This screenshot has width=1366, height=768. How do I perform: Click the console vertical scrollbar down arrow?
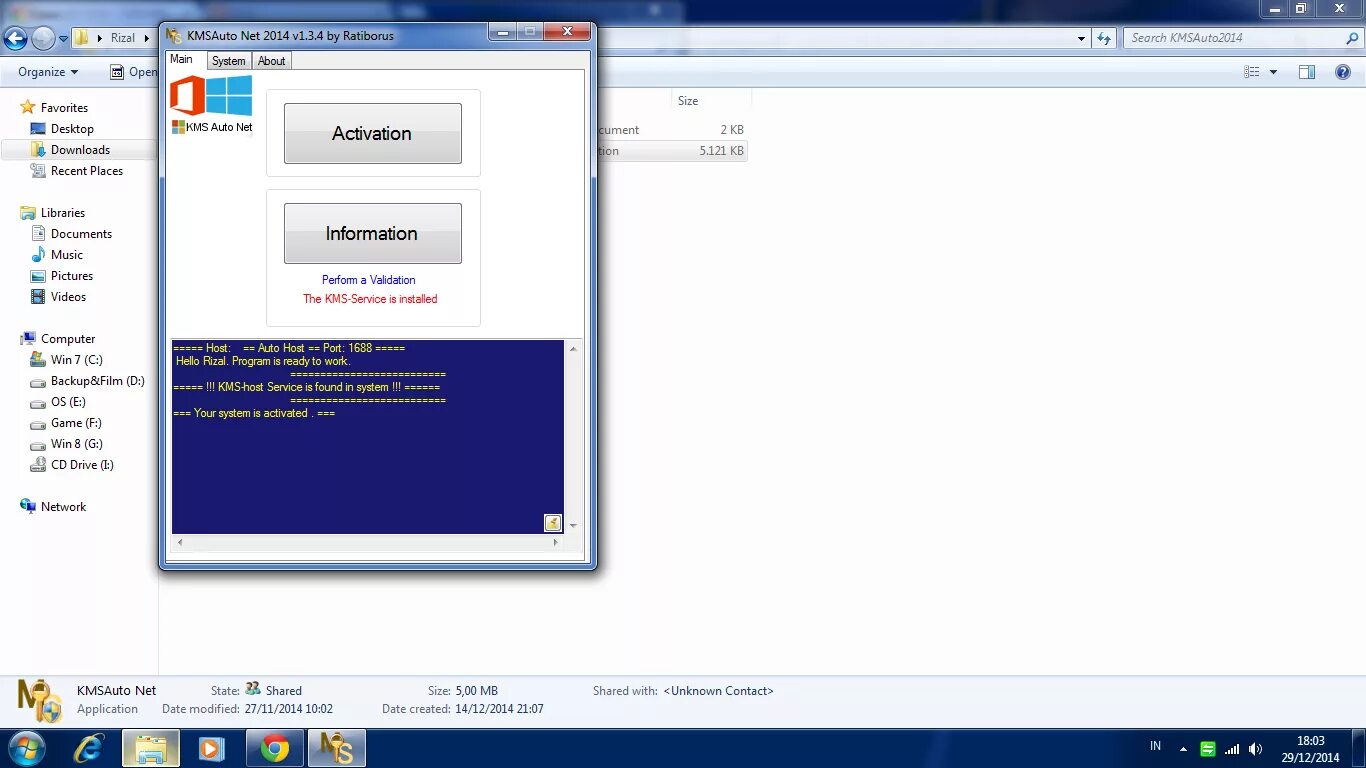click(573, 525)
